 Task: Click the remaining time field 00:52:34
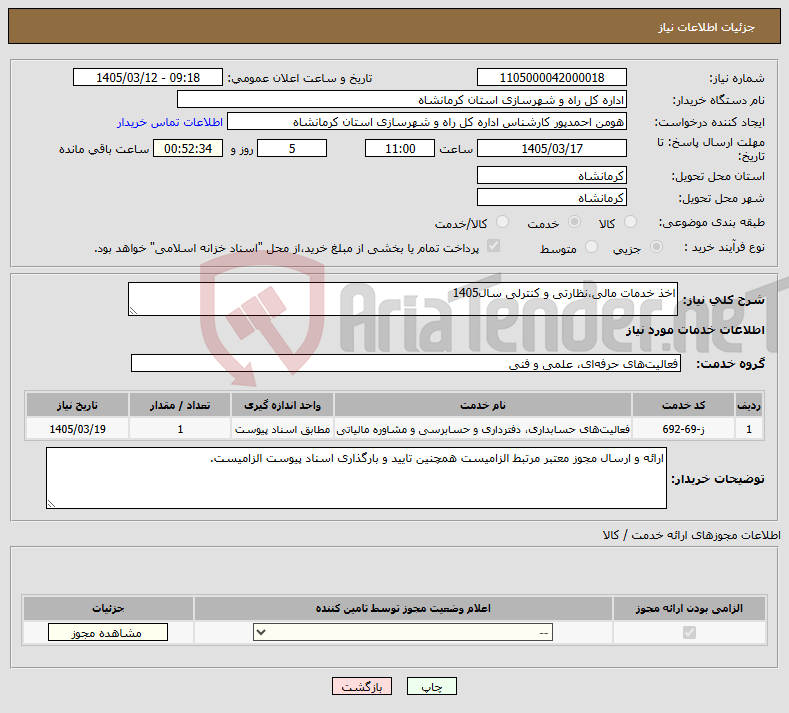(x=188, y=148)
